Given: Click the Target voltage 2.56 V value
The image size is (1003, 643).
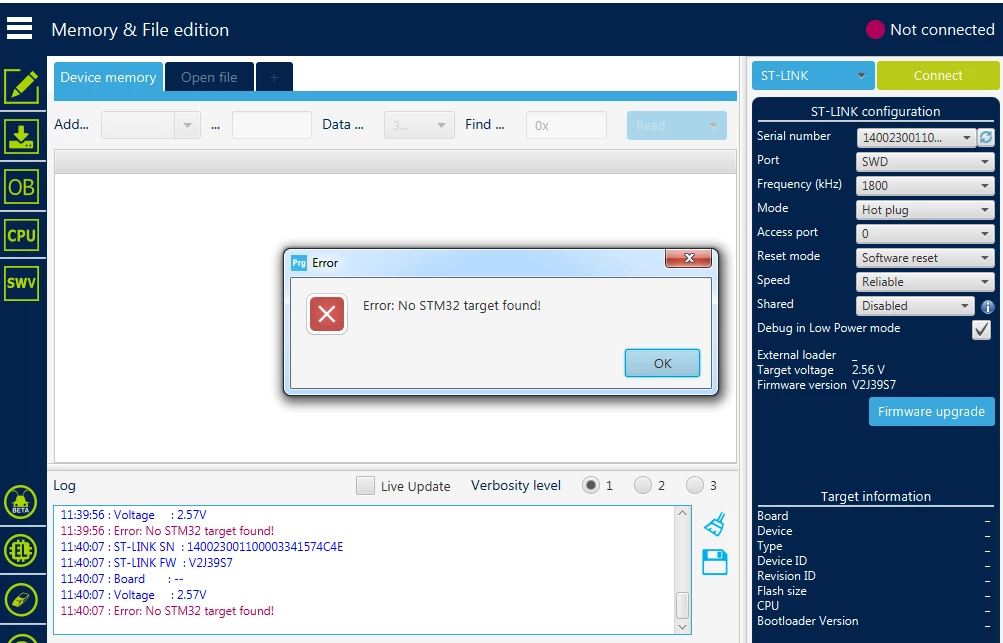Looking at the screenshot, I should [868, 370].
